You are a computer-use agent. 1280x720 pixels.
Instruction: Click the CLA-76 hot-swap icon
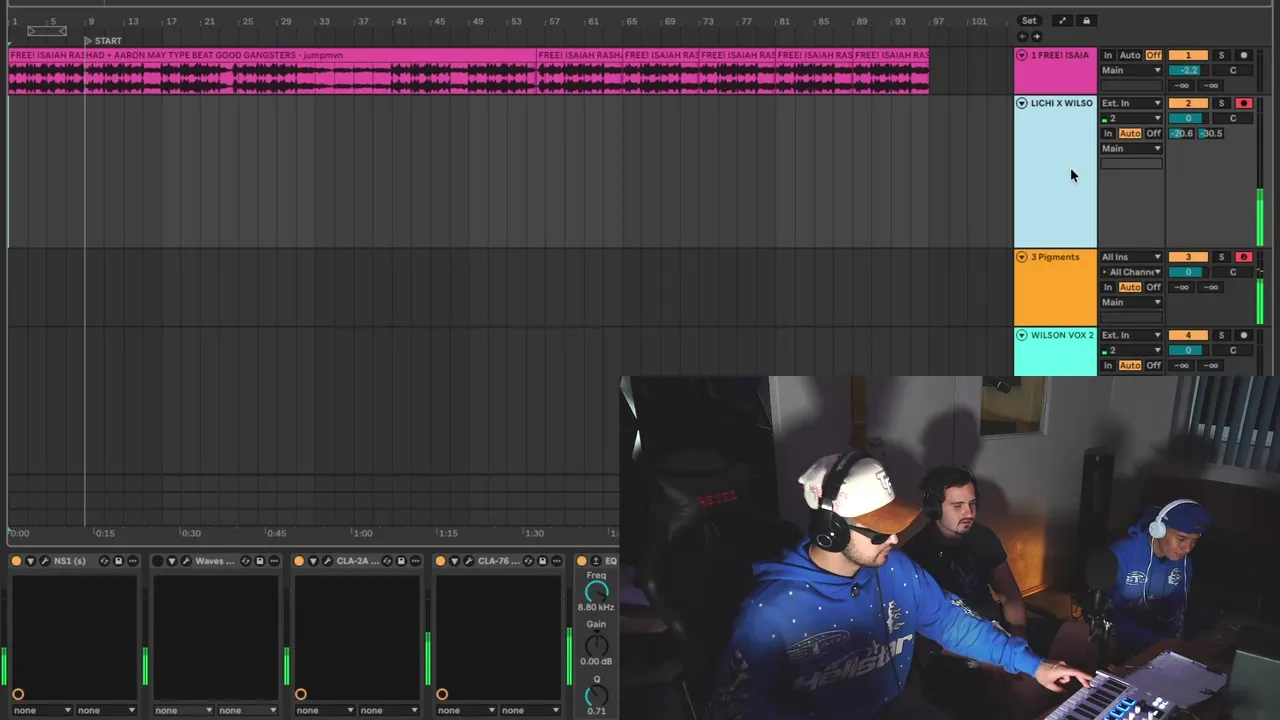[x=529, y=561]
